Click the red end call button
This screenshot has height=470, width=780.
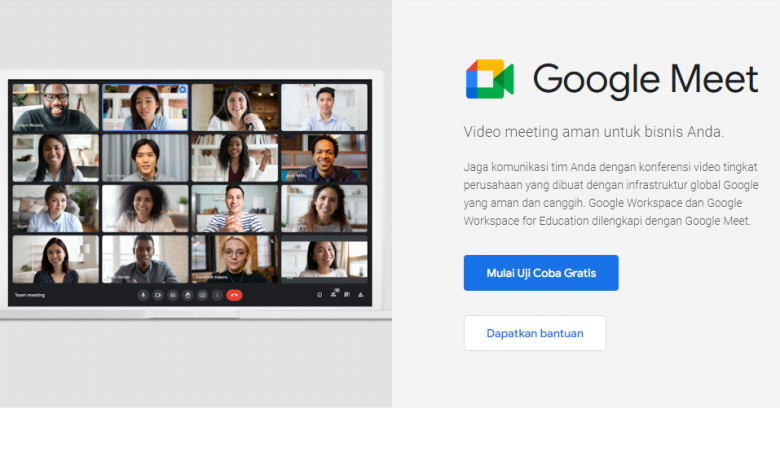coord(234,295)
